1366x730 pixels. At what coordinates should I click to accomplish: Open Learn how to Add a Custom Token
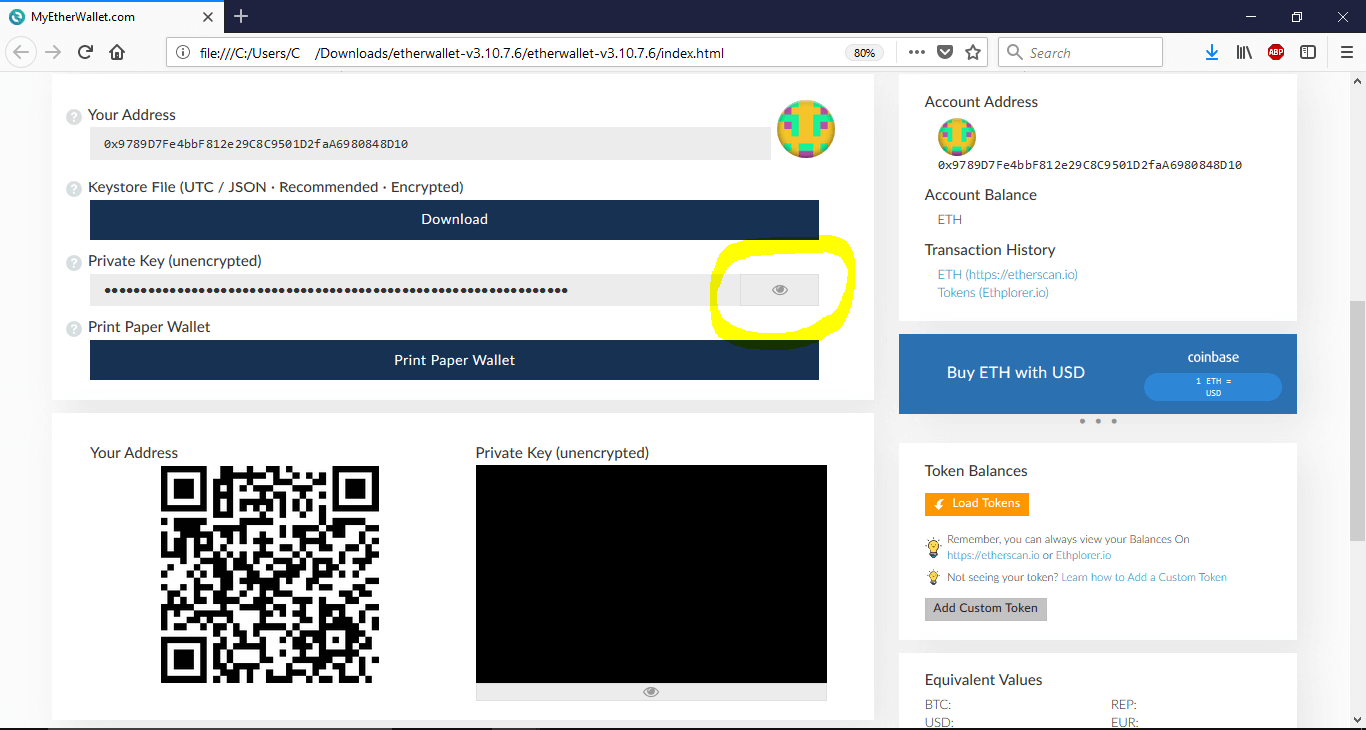(x=1144, y=577)
